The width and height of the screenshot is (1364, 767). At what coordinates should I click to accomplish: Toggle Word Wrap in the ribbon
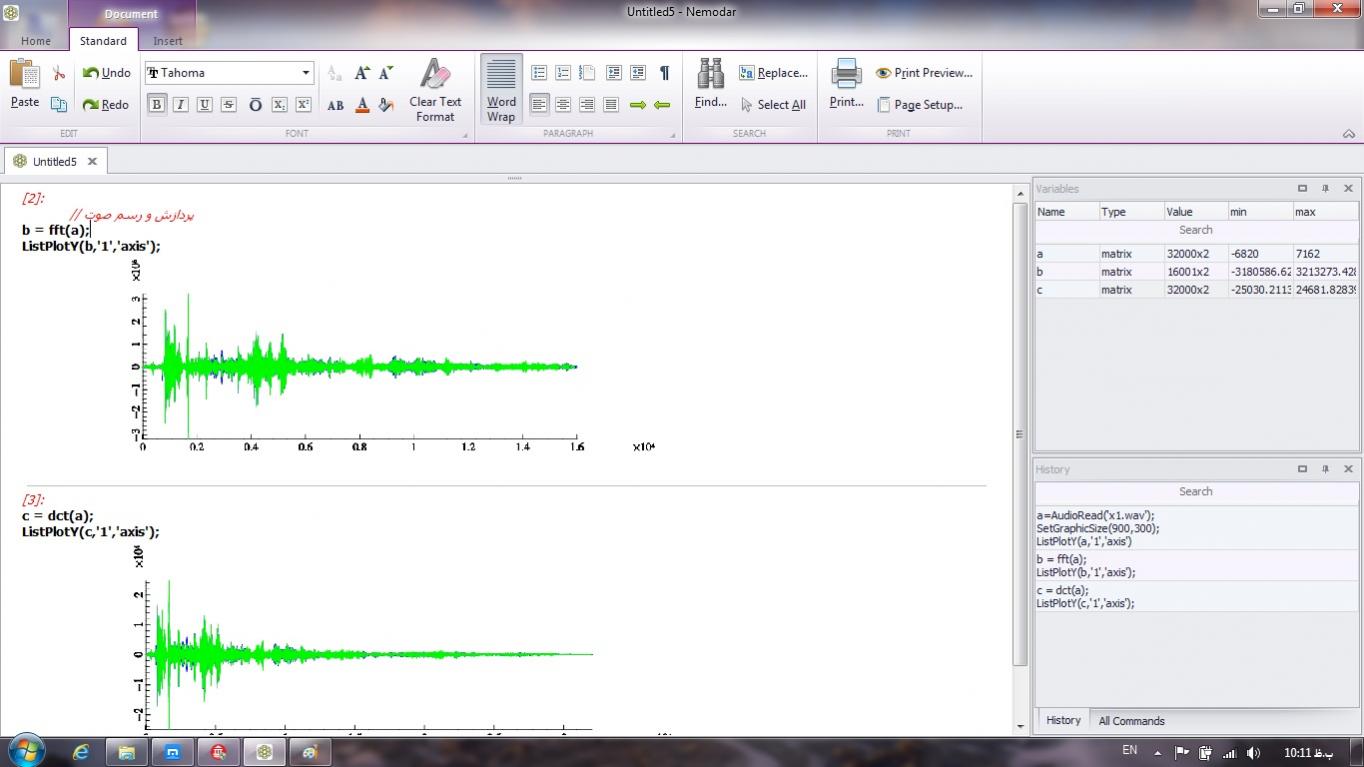[x=501, y=89]
